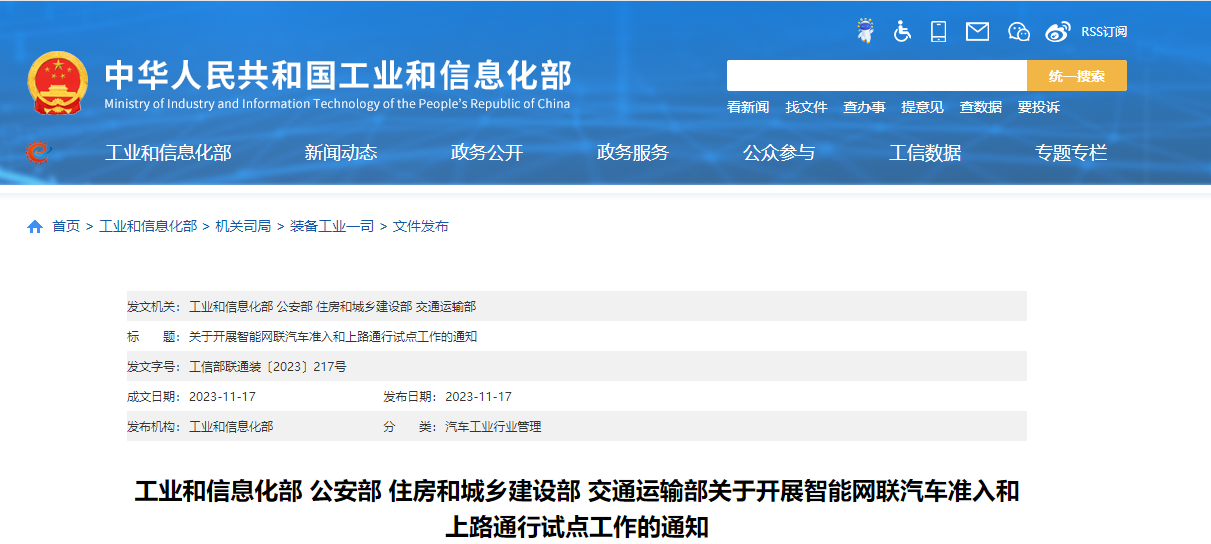The width and height of the screenshot is (1211, 544).
Task: Open the Weibo icon
Action: point(1057,32)
